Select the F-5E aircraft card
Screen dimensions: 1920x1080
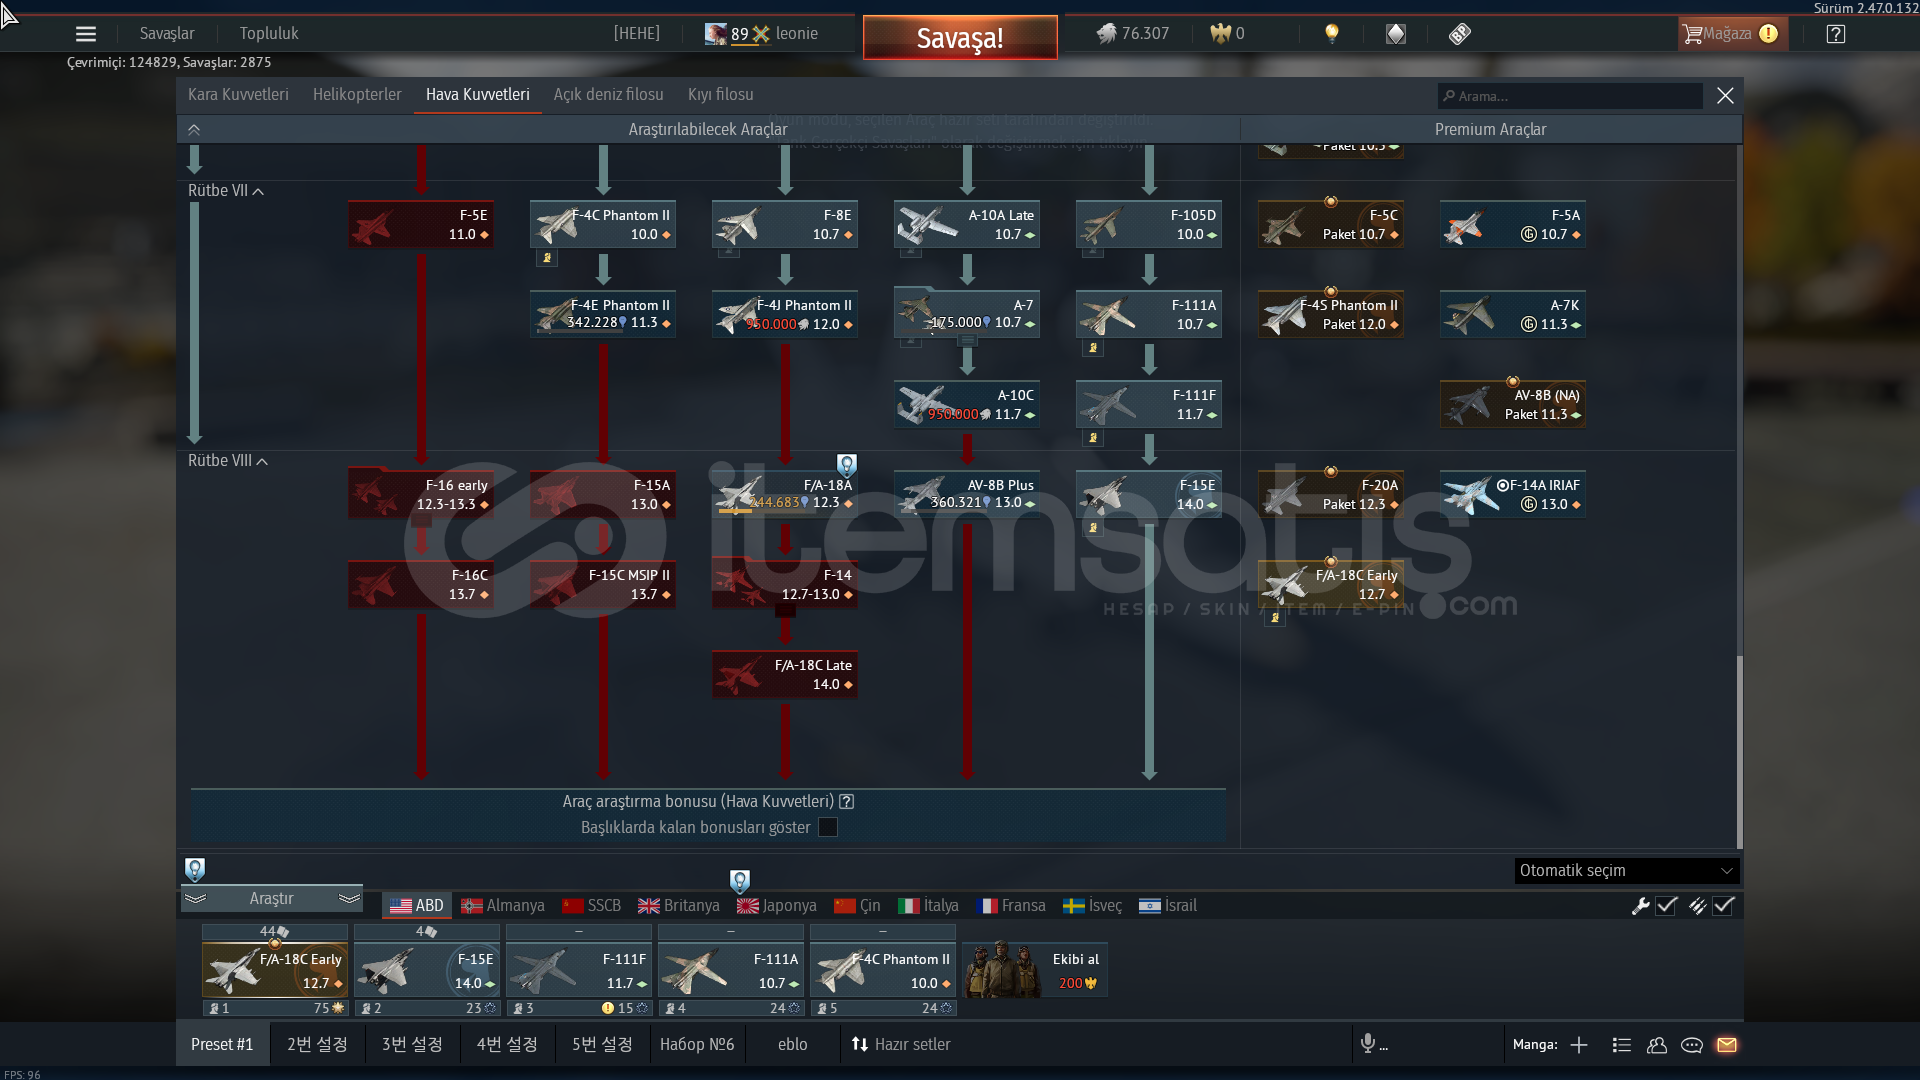[x=421, y=225]
